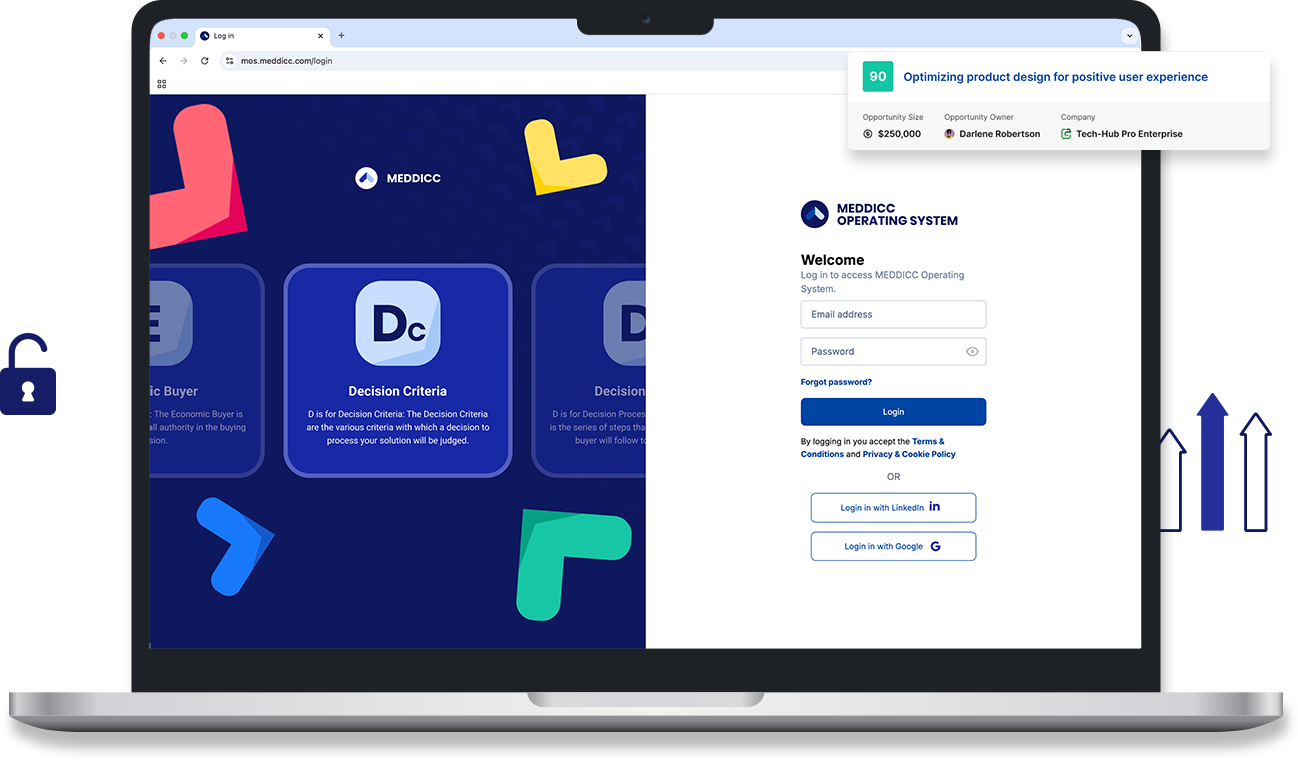Click the browser address bar URL
The height and width of the screenshot is (760, 1298).
287,61
